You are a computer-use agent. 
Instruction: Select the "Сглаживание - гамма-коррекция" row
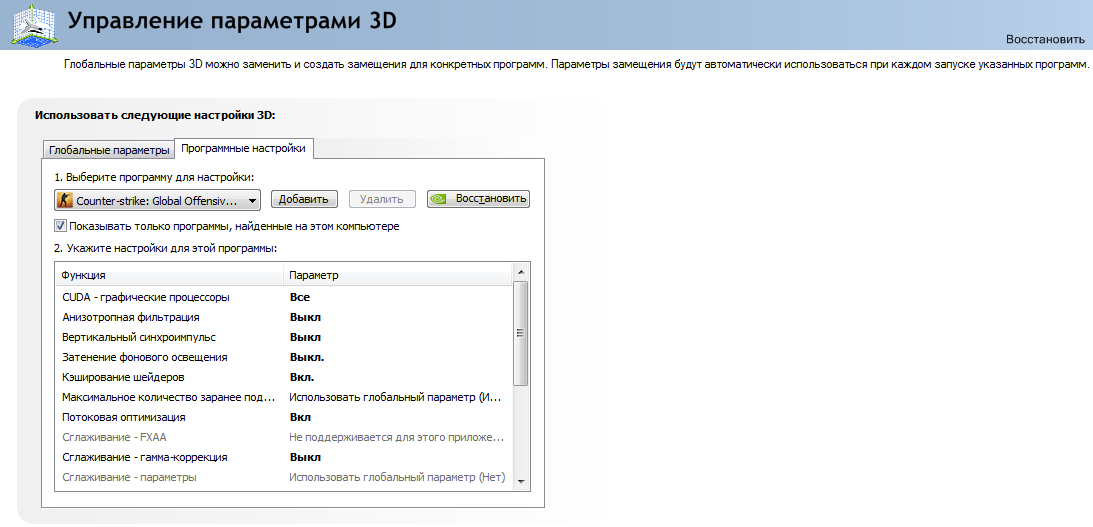(284, 458)
